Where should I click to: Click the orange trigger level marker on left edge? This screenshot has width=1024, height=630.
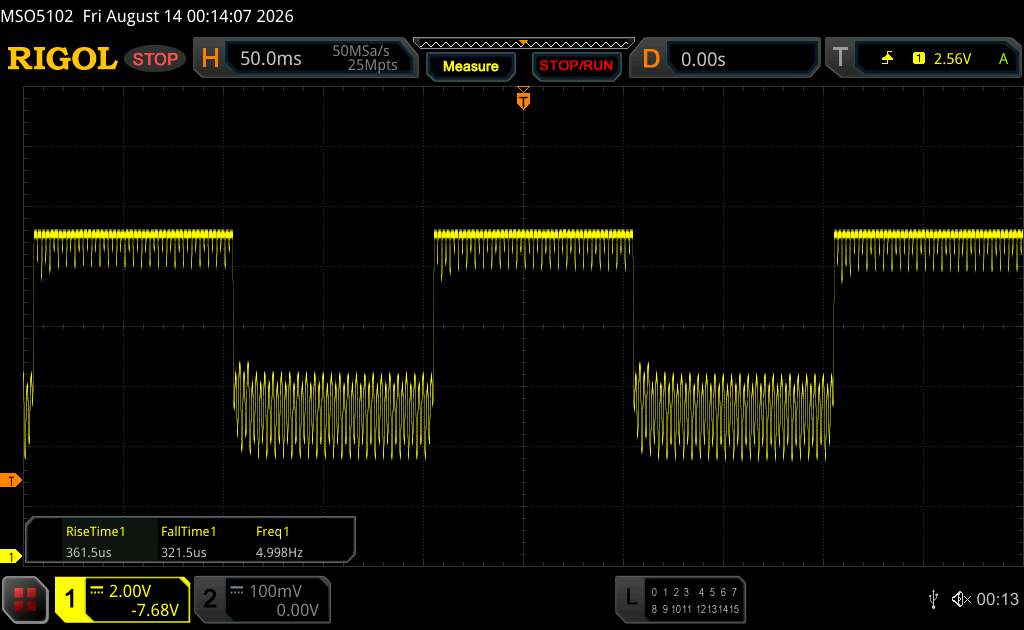click(10, 480)
